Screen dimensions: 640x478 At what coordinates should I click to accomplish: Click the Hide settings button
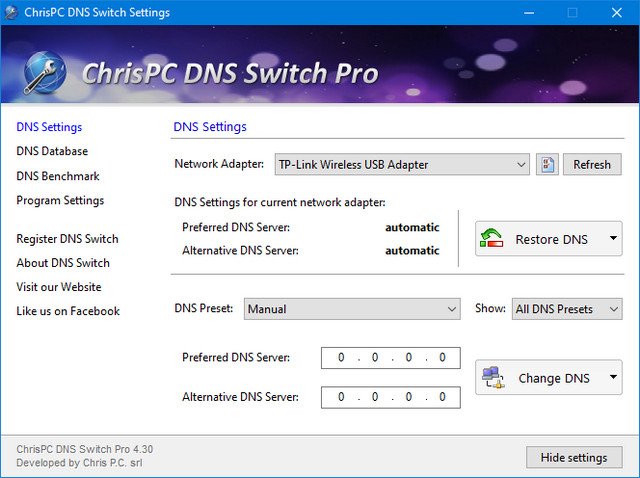[x=574, y=458]
